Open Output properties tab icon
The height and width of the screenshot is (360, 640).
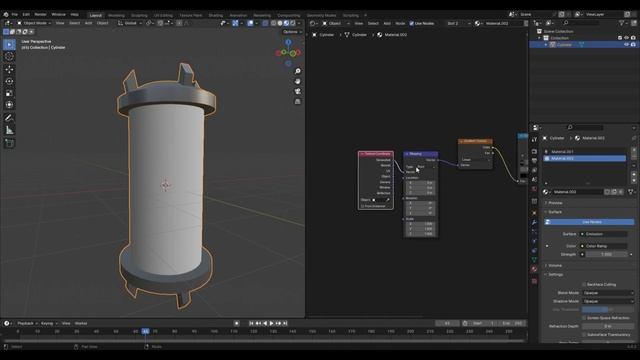(x=534, y=160)
